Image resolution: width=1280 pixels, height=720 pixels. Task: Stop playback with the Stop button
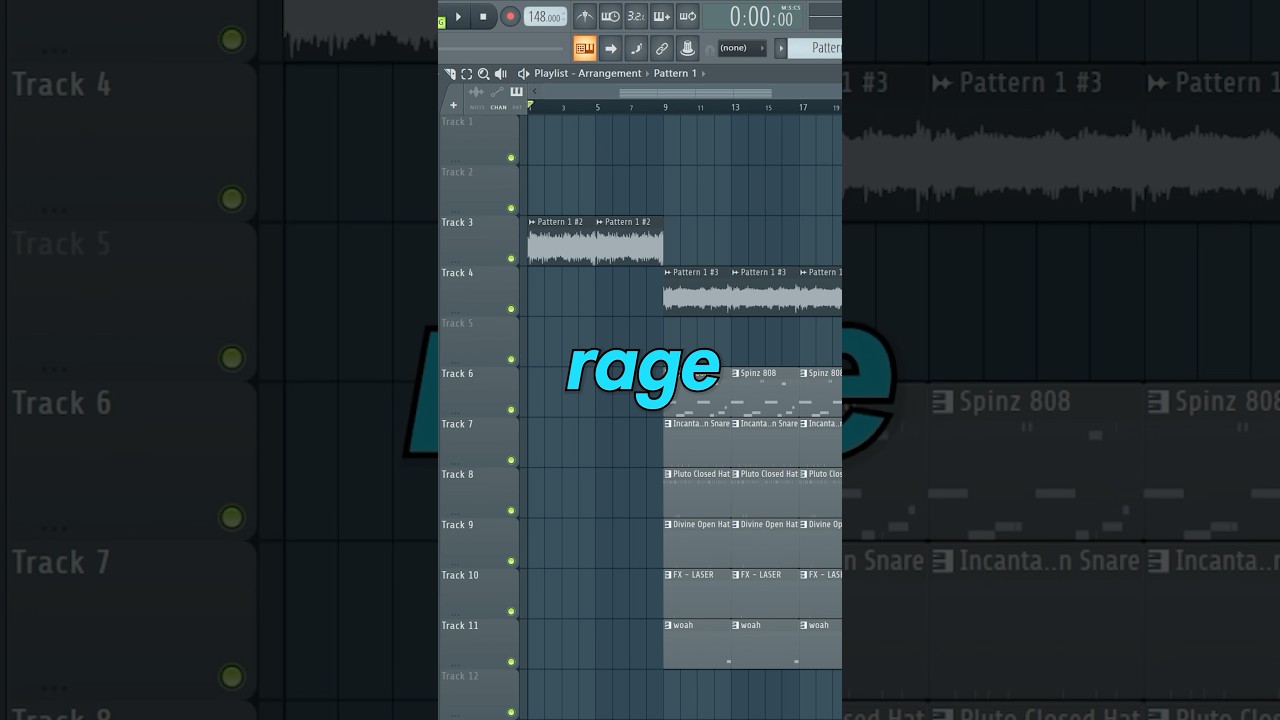coord(483,16)
